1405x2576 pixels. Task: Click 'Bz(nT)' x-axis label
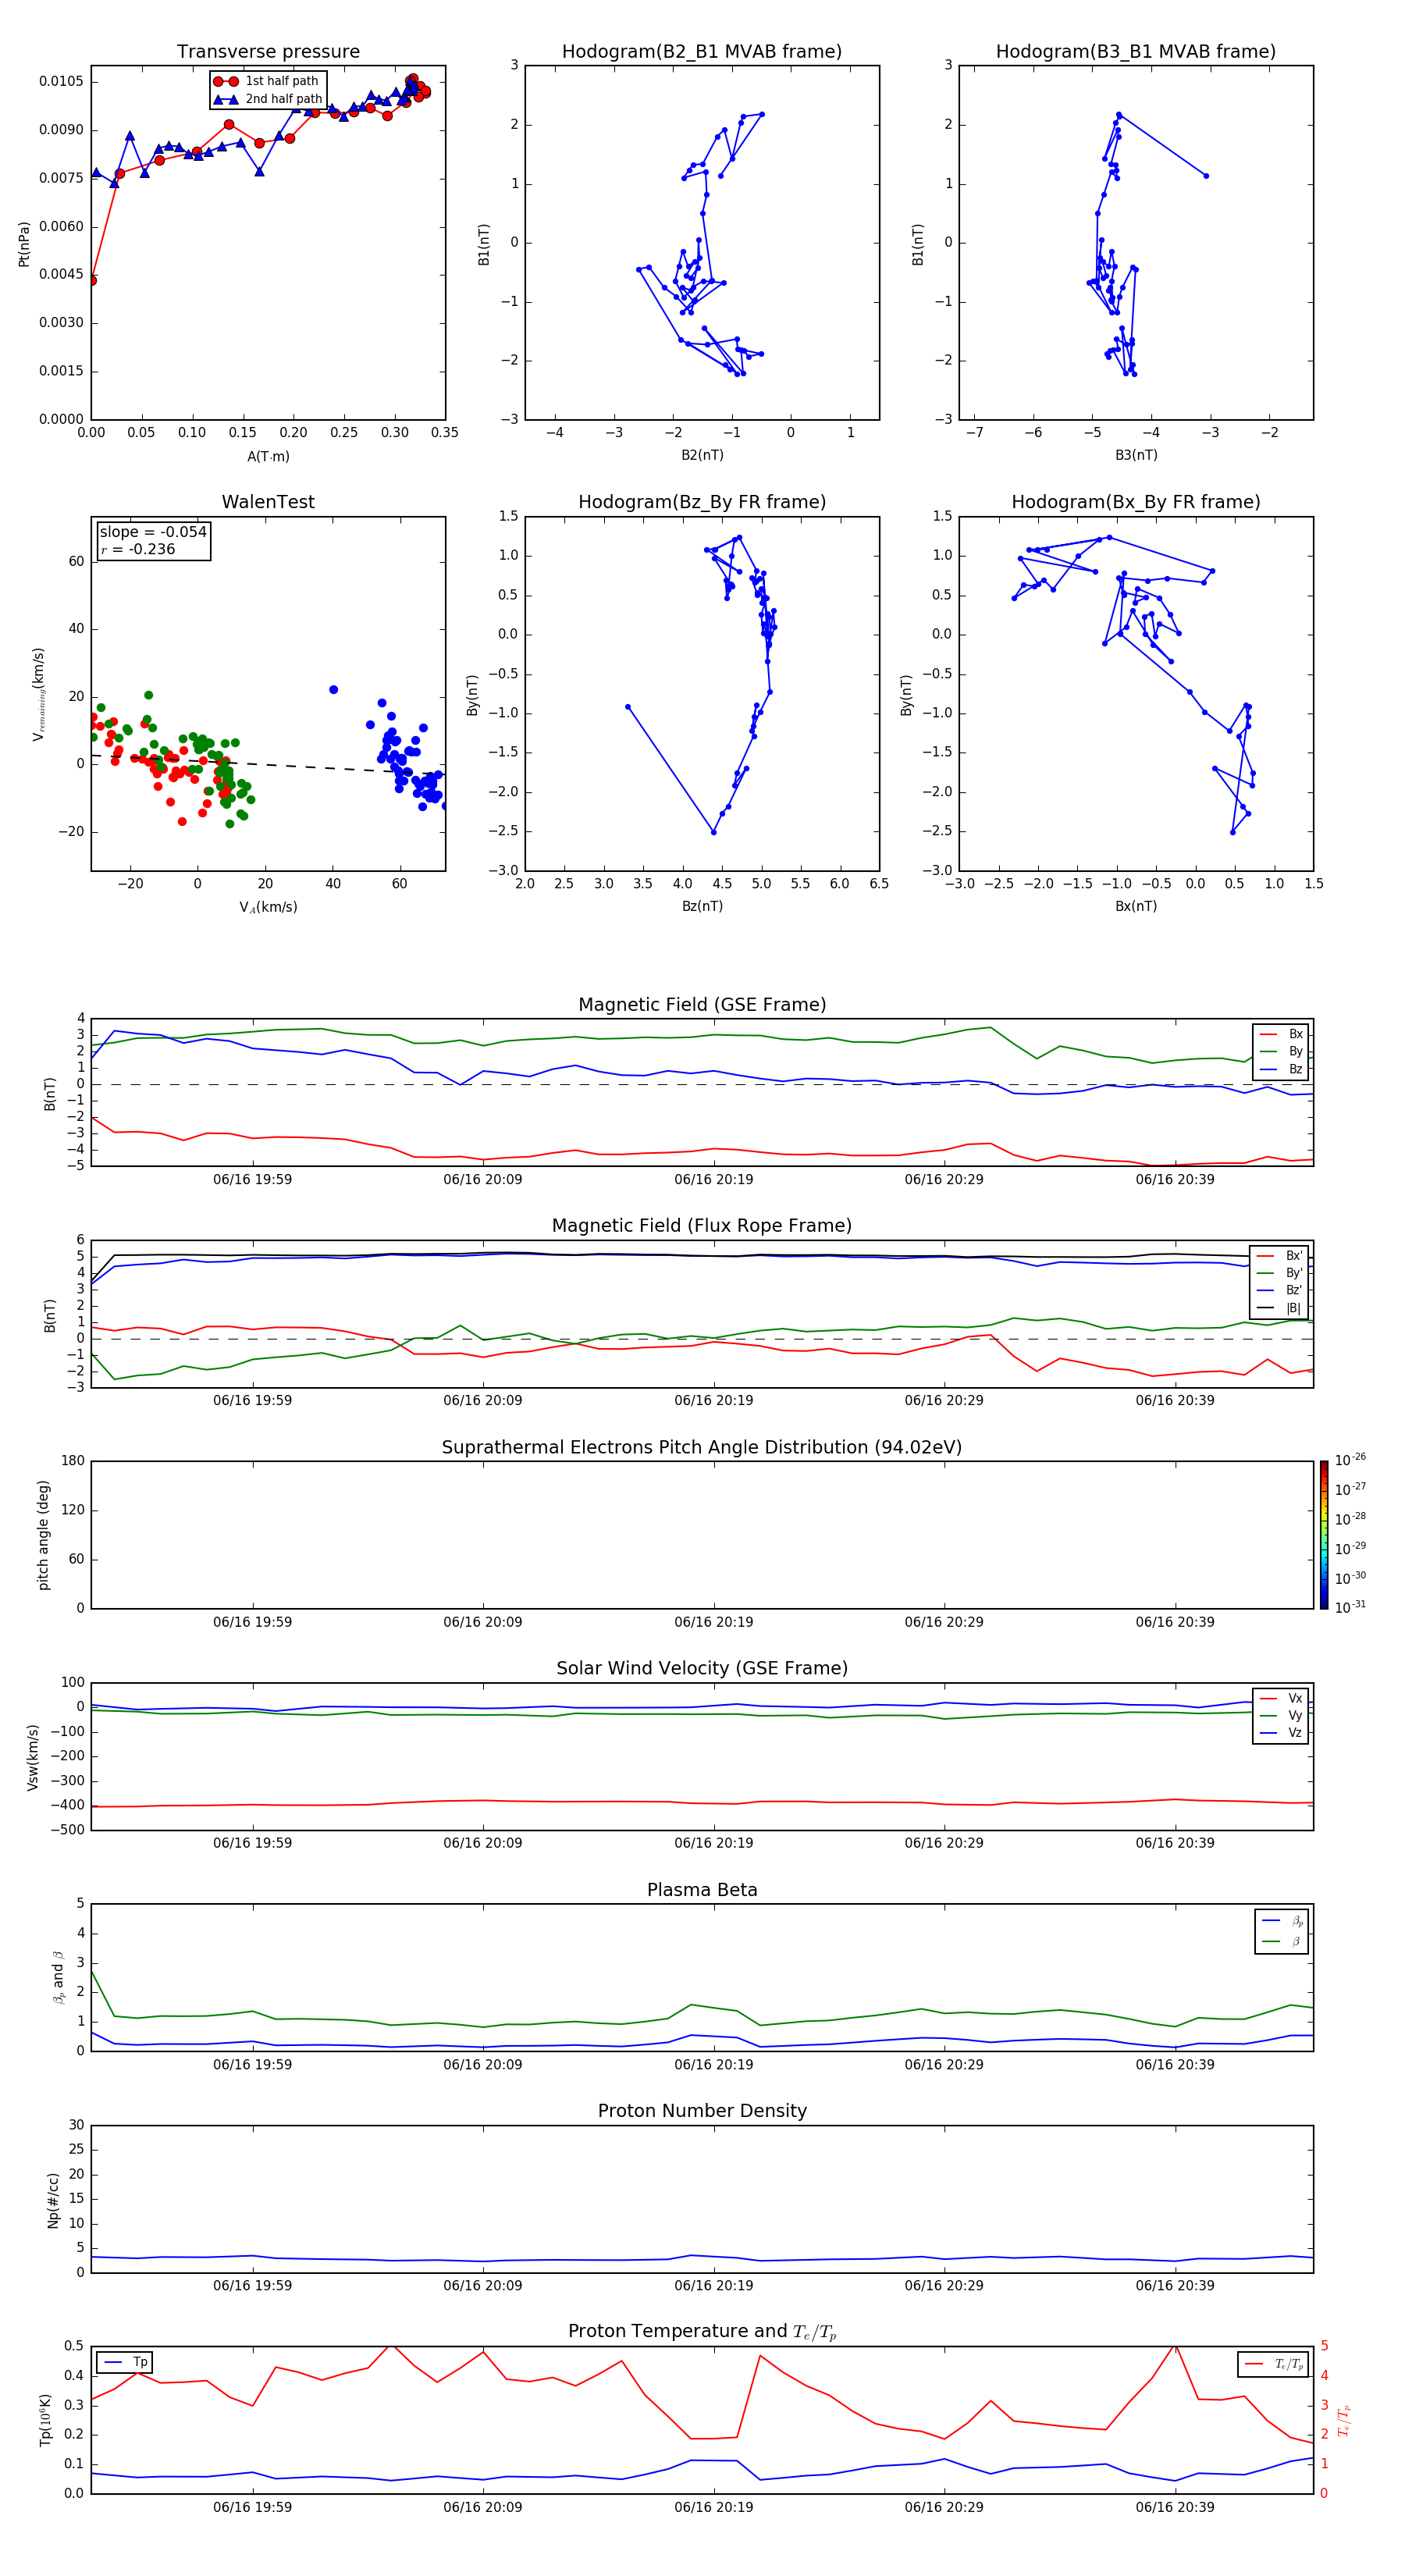point(702,906)
